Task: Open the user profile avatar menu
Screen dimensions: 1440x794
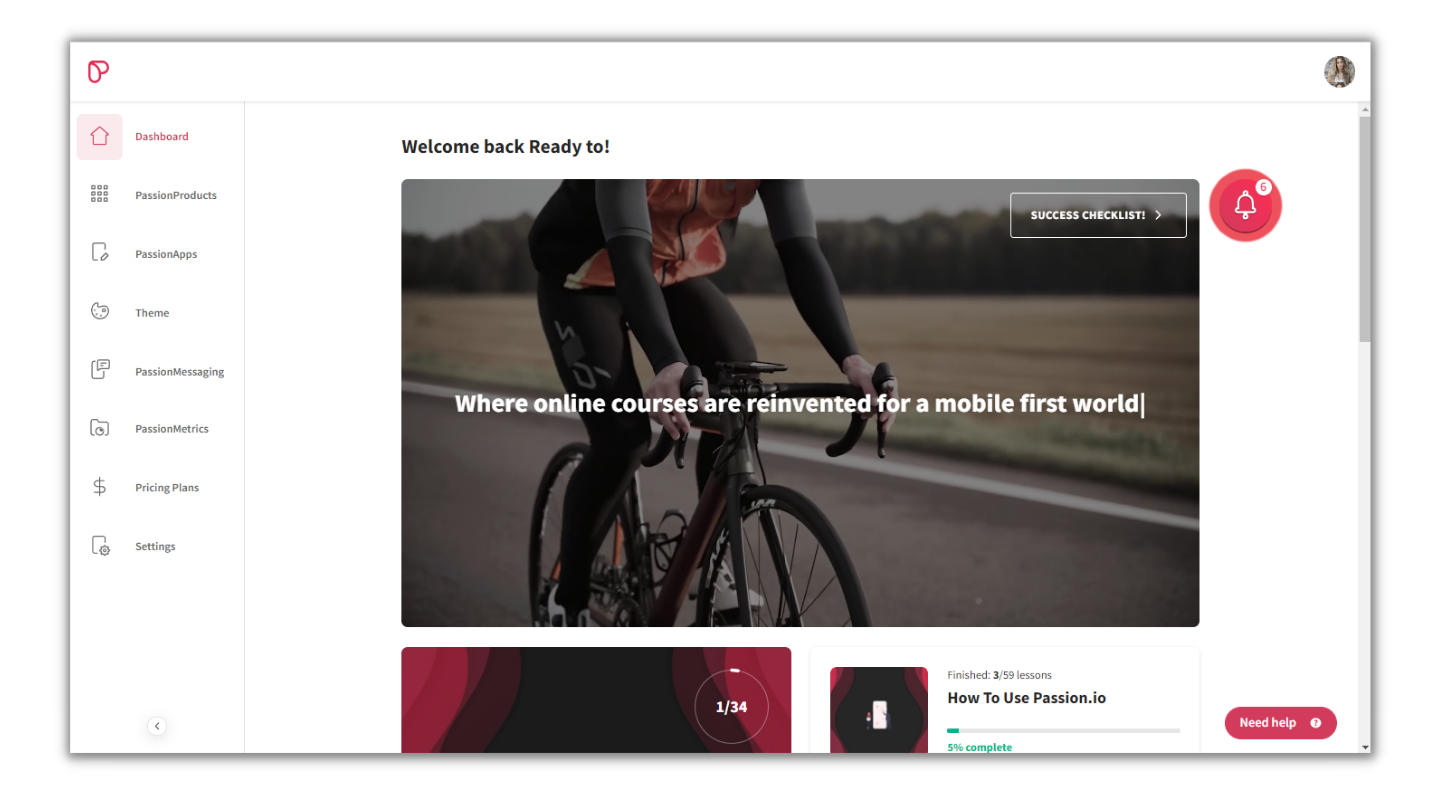Action: [1339, 72]
